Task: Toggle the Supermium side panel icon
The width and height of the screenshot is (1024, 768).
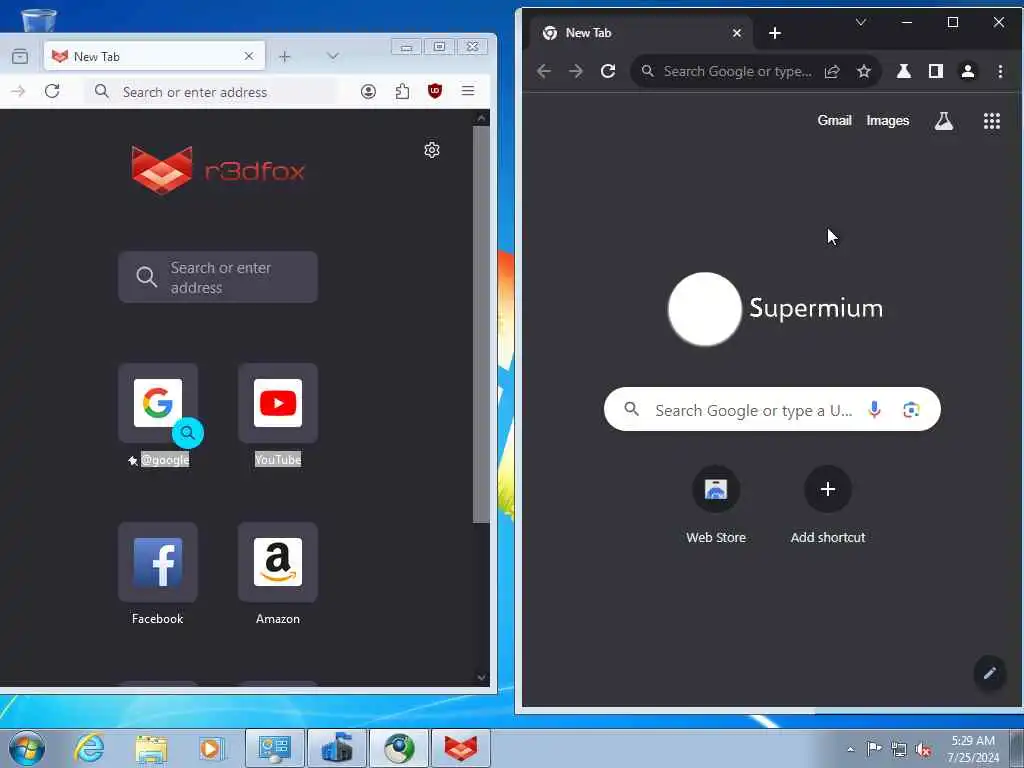Action: point(936,71)
